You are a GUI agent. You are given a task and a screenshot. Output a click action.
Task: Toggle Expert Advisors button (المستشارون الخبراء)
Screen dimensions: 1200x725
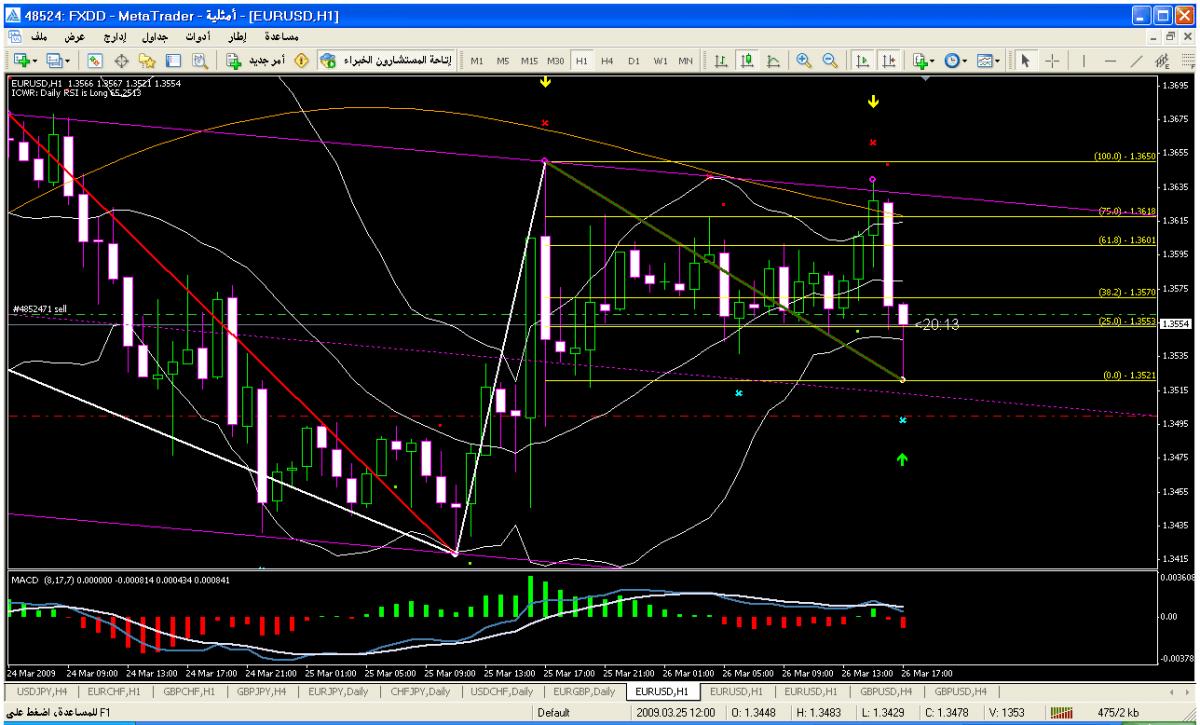click(x=386, y=60)
